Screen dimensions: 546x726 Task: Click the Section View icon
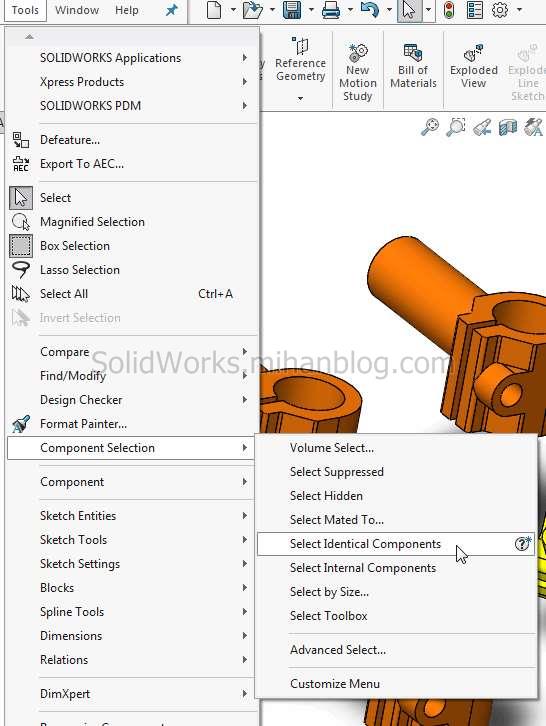tap(508, 126)
